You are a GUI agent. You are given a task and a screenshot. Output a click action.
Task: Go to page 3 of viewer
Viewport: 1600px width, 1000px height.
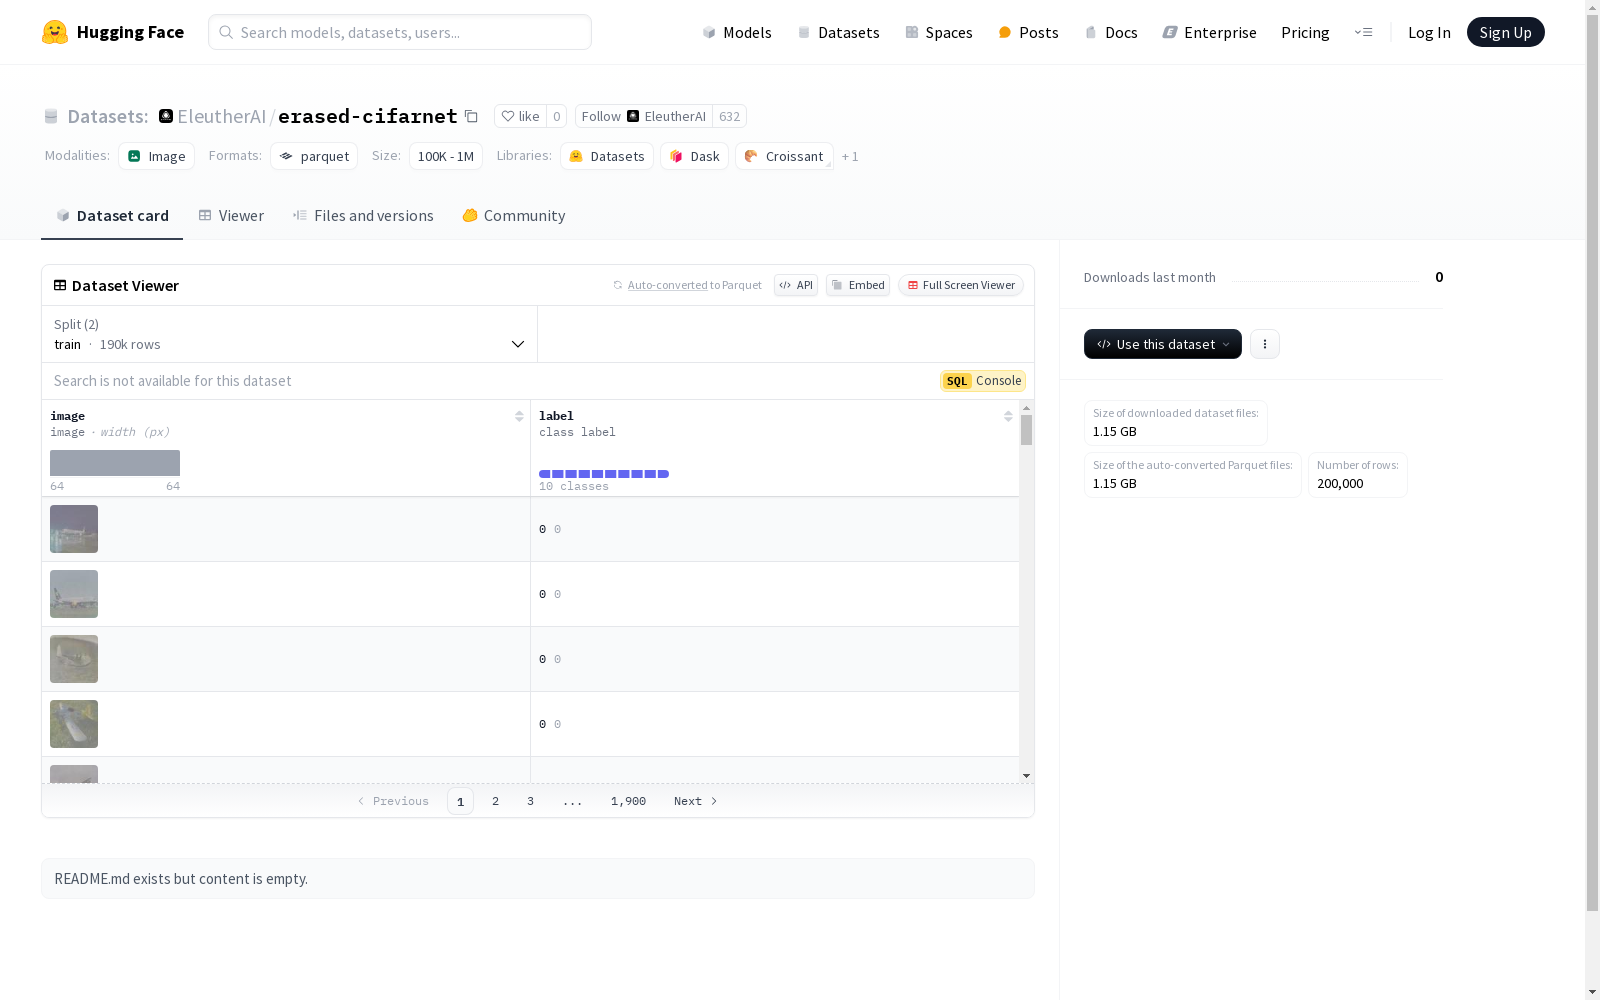click(x=530, y=801)
